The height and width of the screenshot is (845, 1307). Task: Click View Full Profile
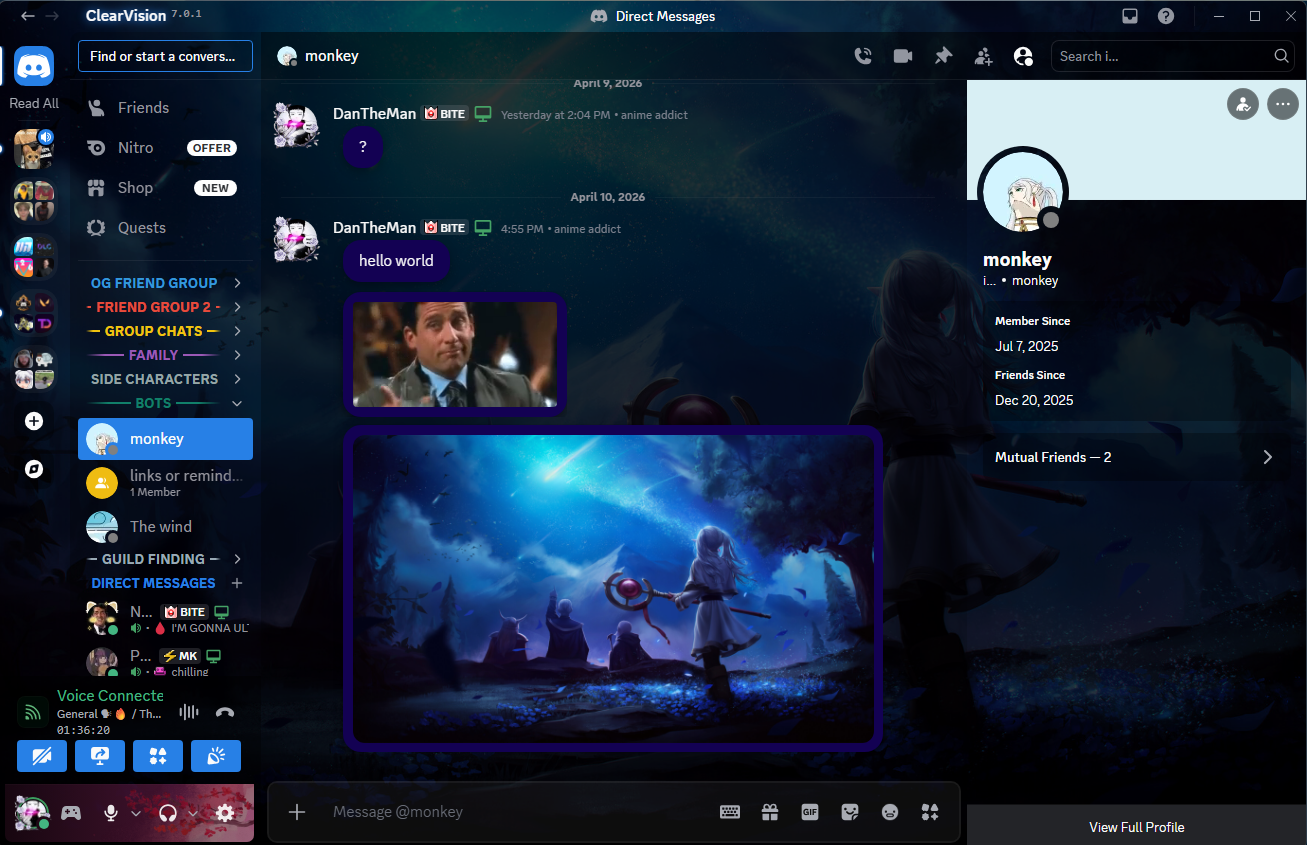pos(1136,827)
